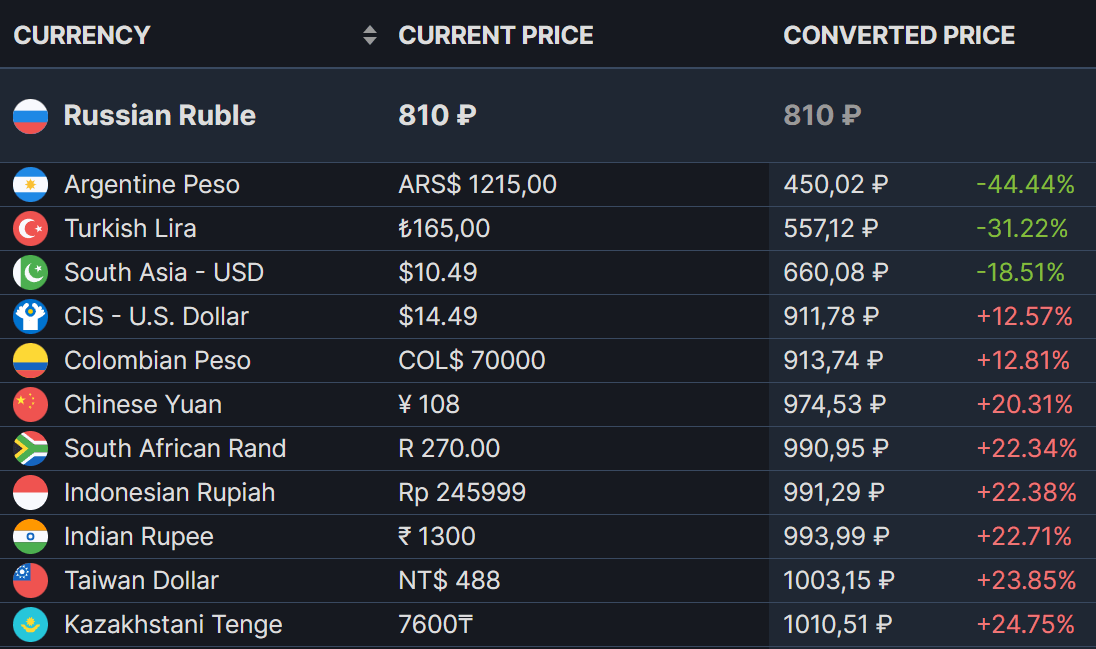1096x649 pixels.
Task: Click the South African Rand flag icon
Action: [30, 448]
